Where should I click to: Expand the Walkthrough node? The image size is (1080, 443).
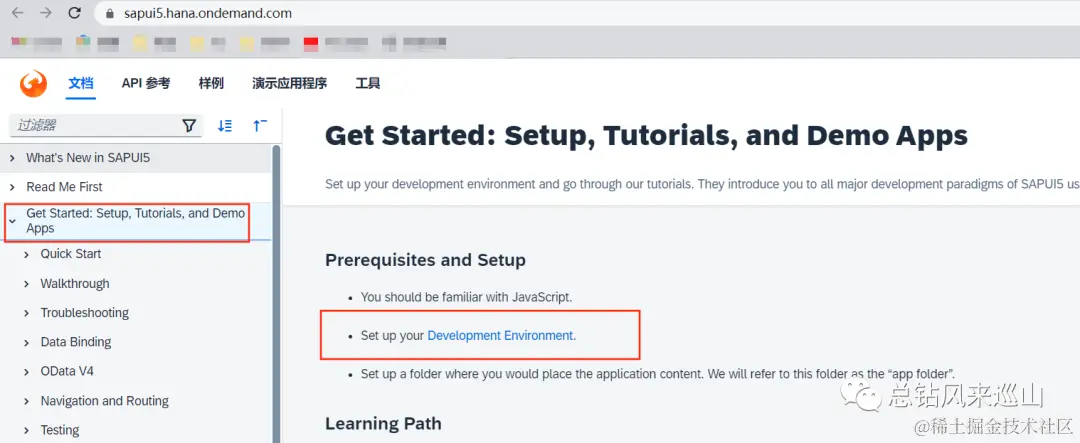pos(27,284)
